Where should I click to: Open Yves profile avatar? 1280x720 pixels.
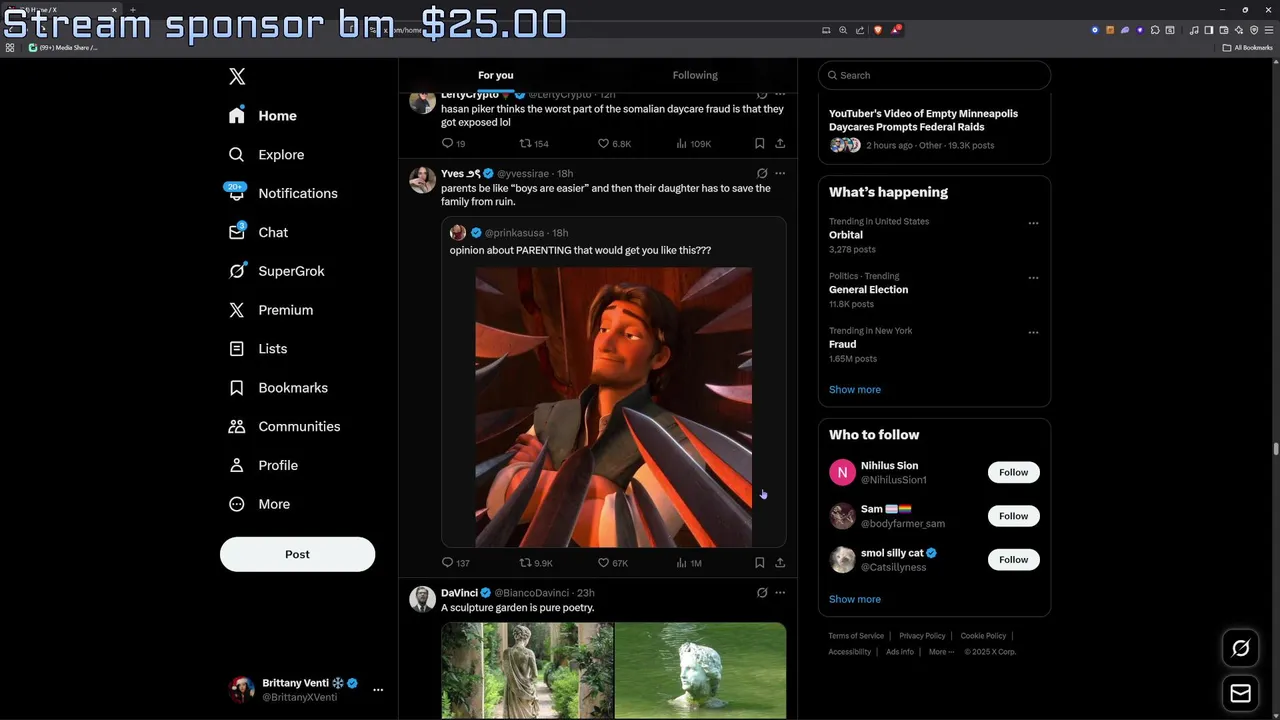click(422, 180)
